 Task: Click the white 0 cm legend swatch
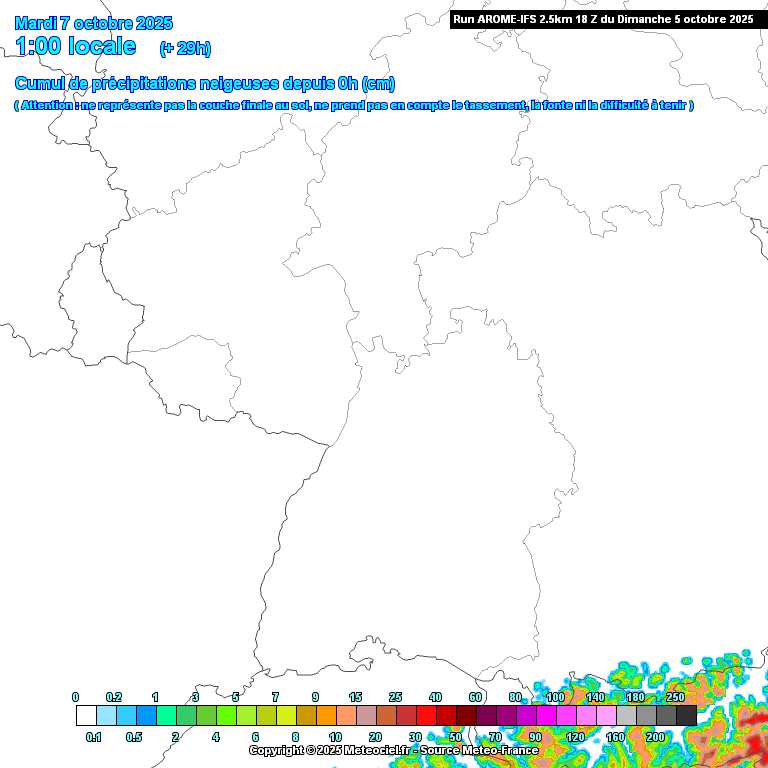86,715
